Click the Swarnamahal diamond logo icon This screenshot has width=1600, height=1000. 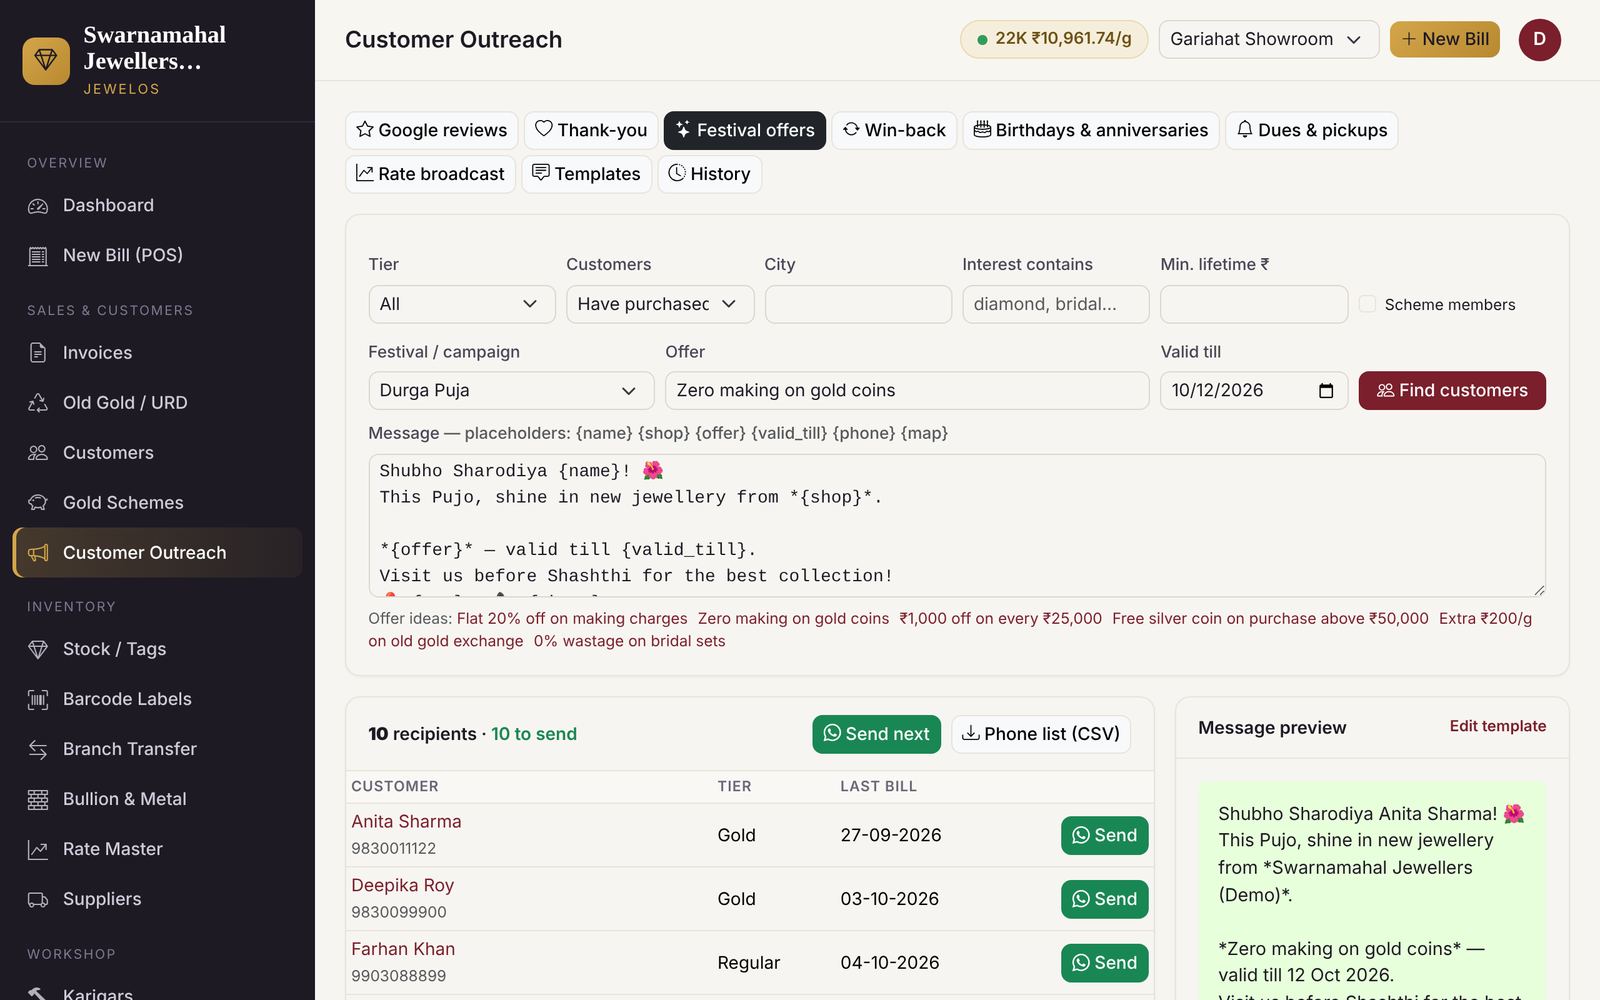[x=46, y=61]
